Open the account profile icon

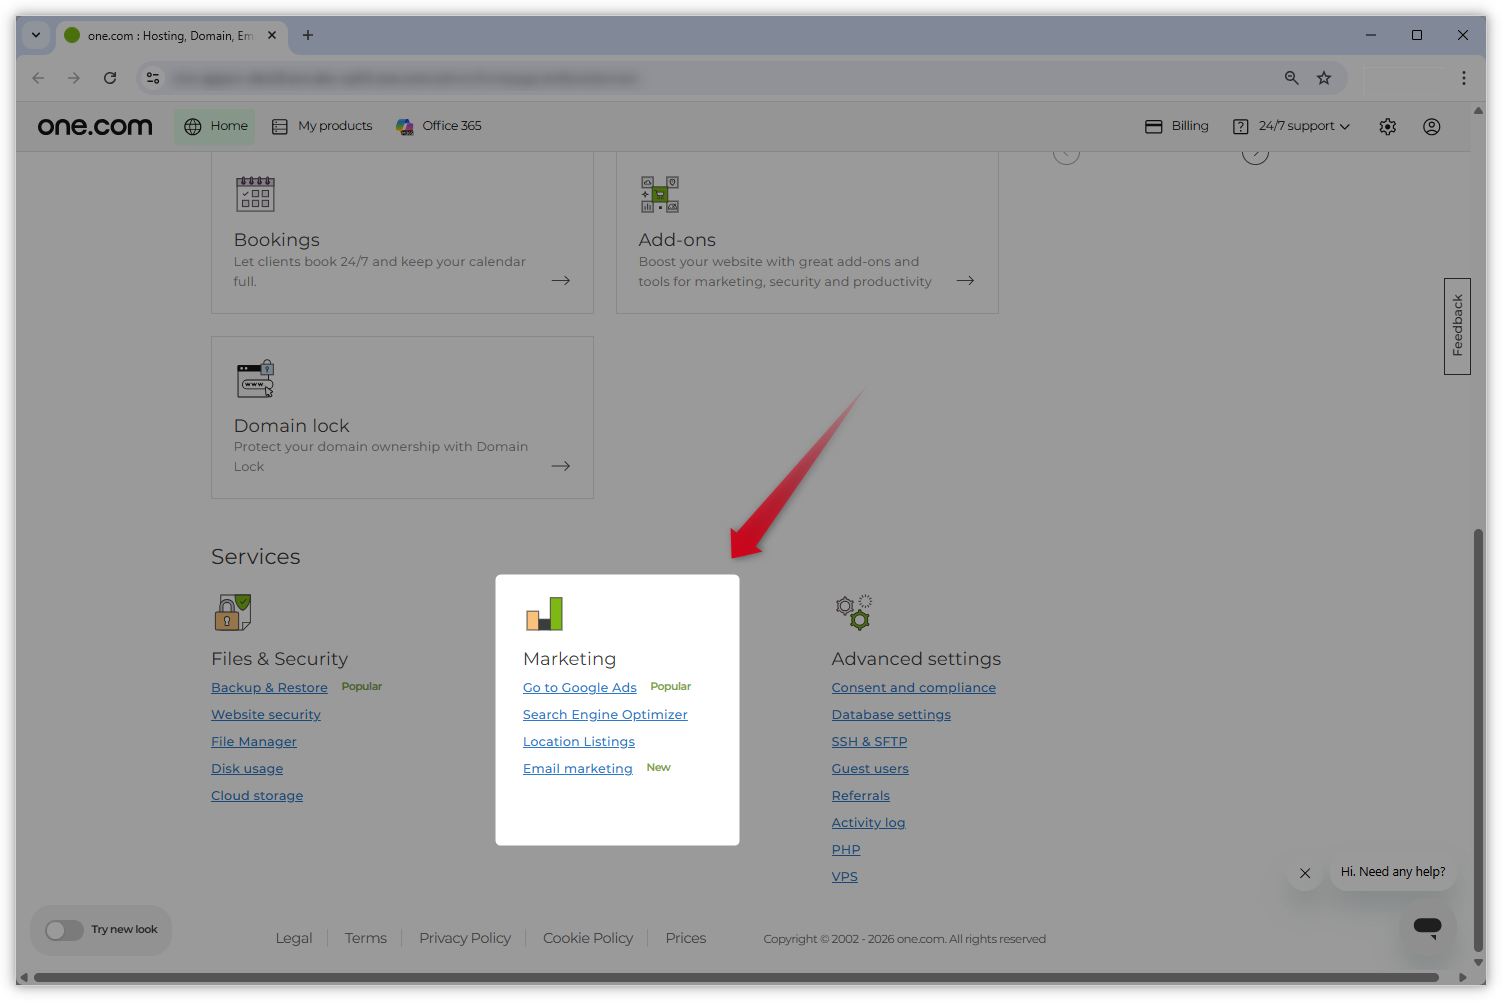click(1431, 127)
